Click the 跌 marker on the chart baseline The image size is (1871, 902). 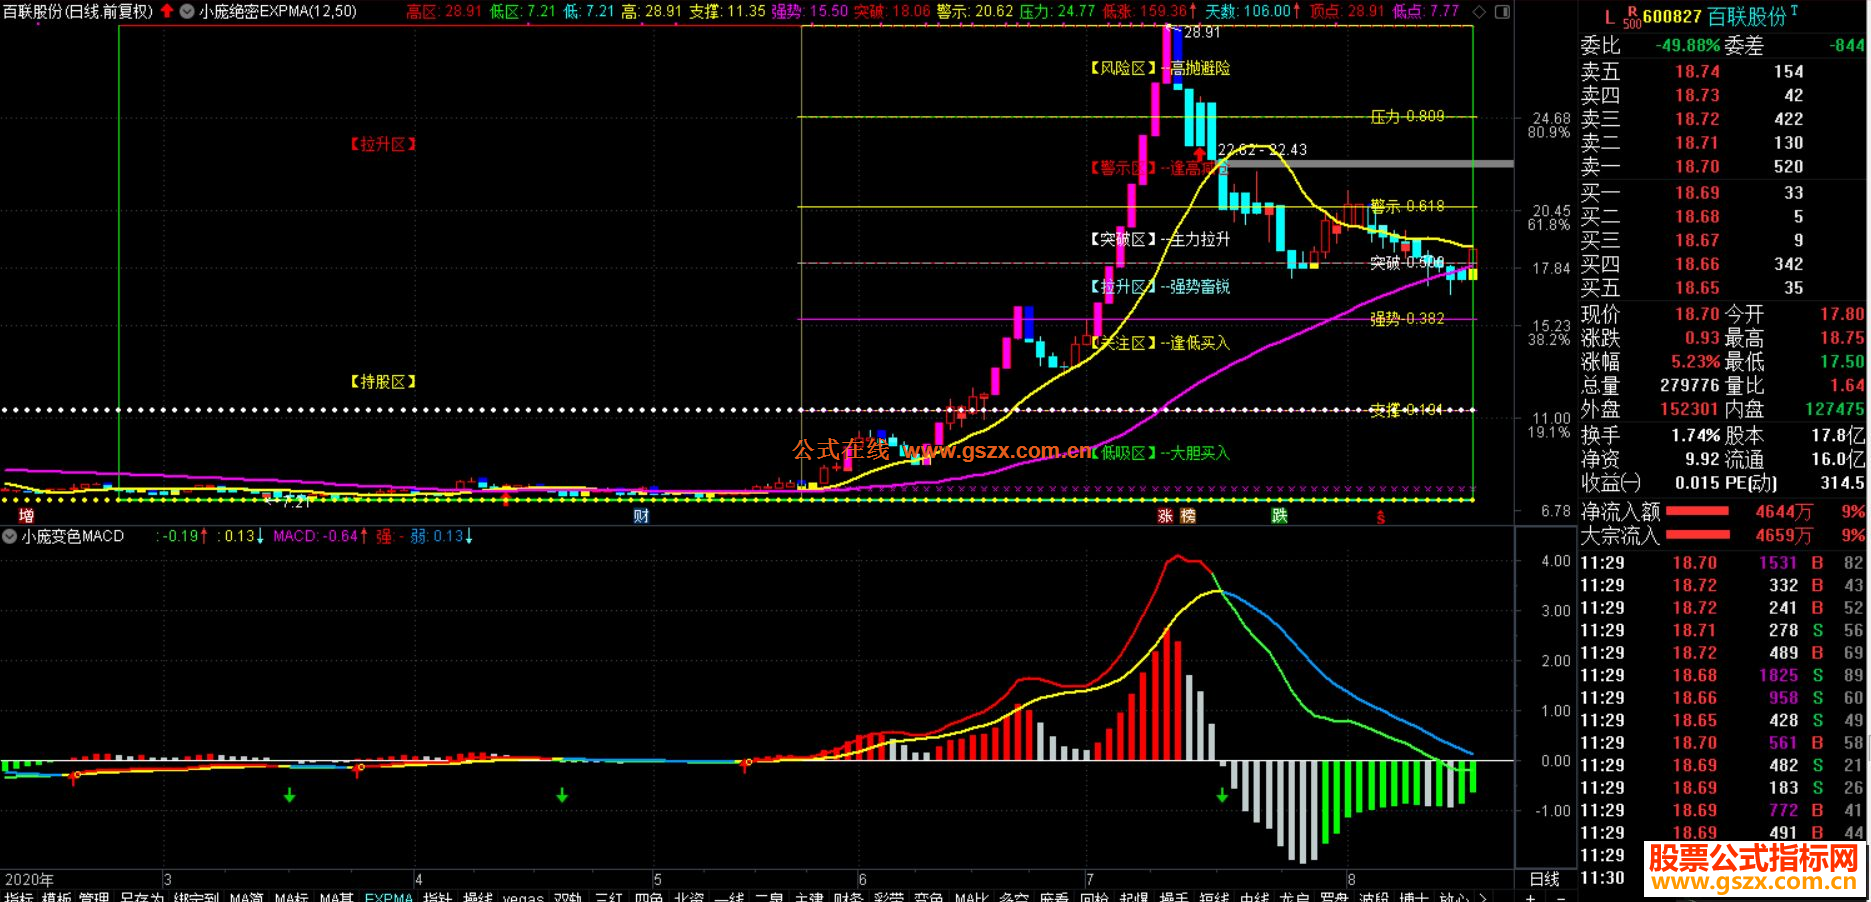pyautogui.click(x=1279, y=516)
